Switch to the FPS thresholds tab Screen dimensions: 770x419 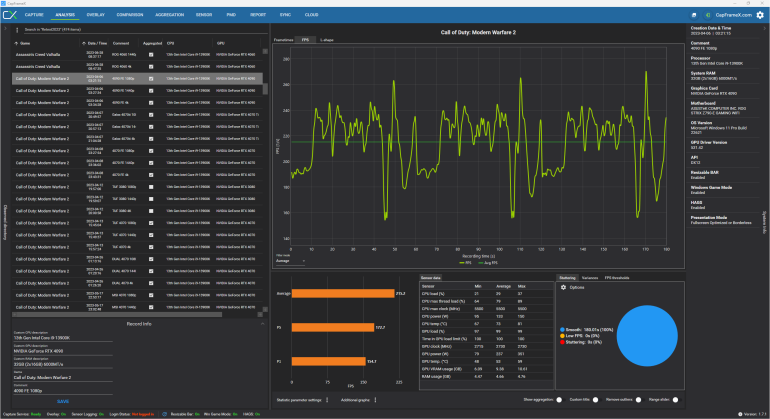[617, 278]
